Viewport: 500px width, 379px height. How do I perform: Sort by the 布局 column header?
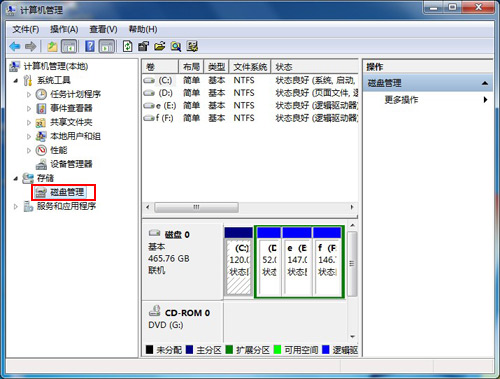click(191, 67)
